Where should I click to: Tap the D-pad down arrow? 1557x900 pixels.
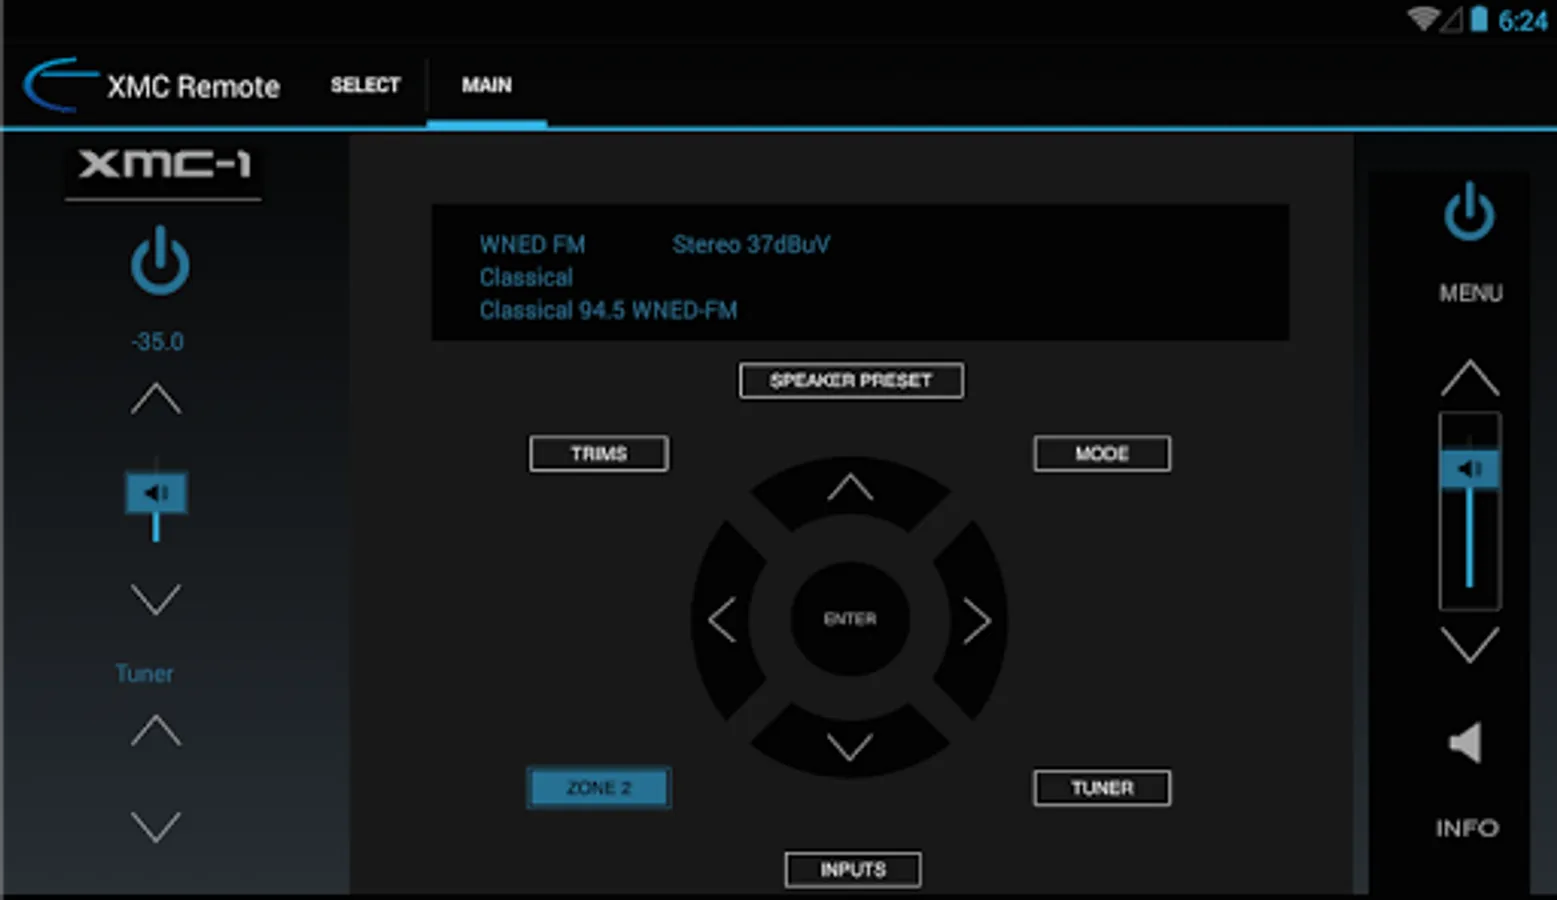click(x=850, y=745)
